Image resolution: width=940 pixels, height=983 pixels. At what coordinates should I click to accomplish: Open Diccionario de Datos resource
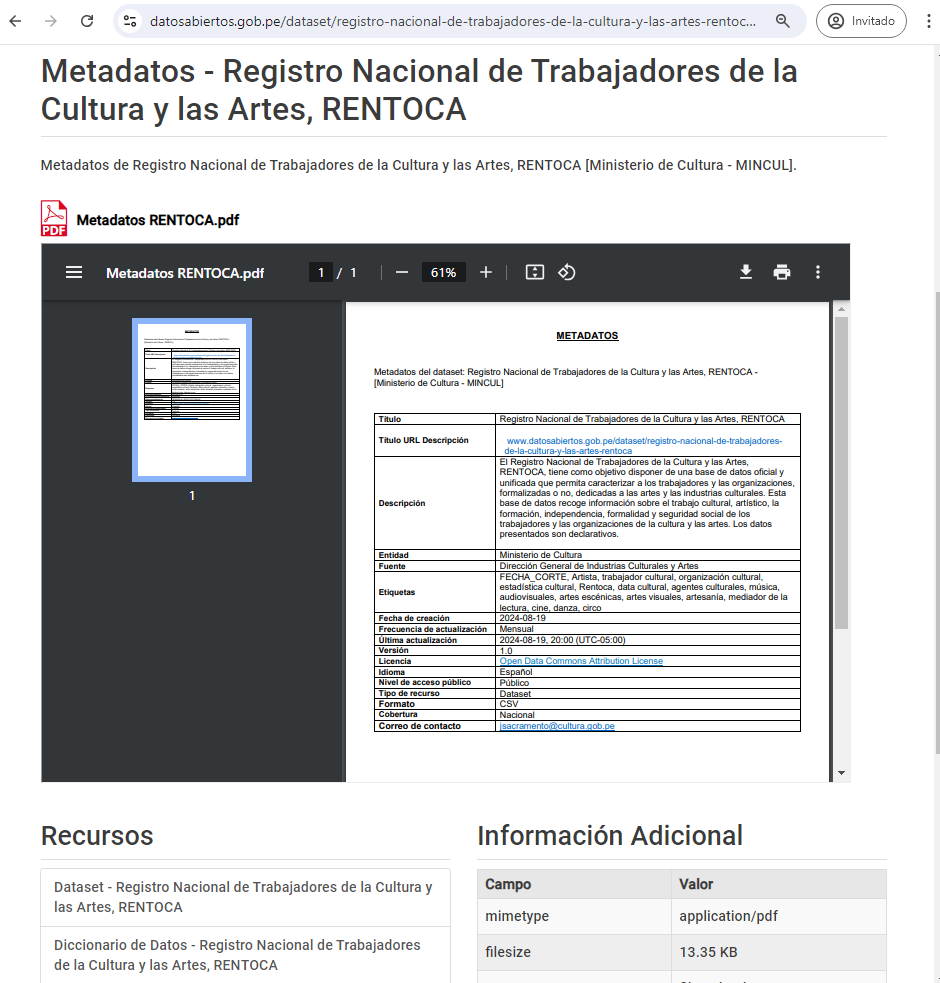pos(237,955)
